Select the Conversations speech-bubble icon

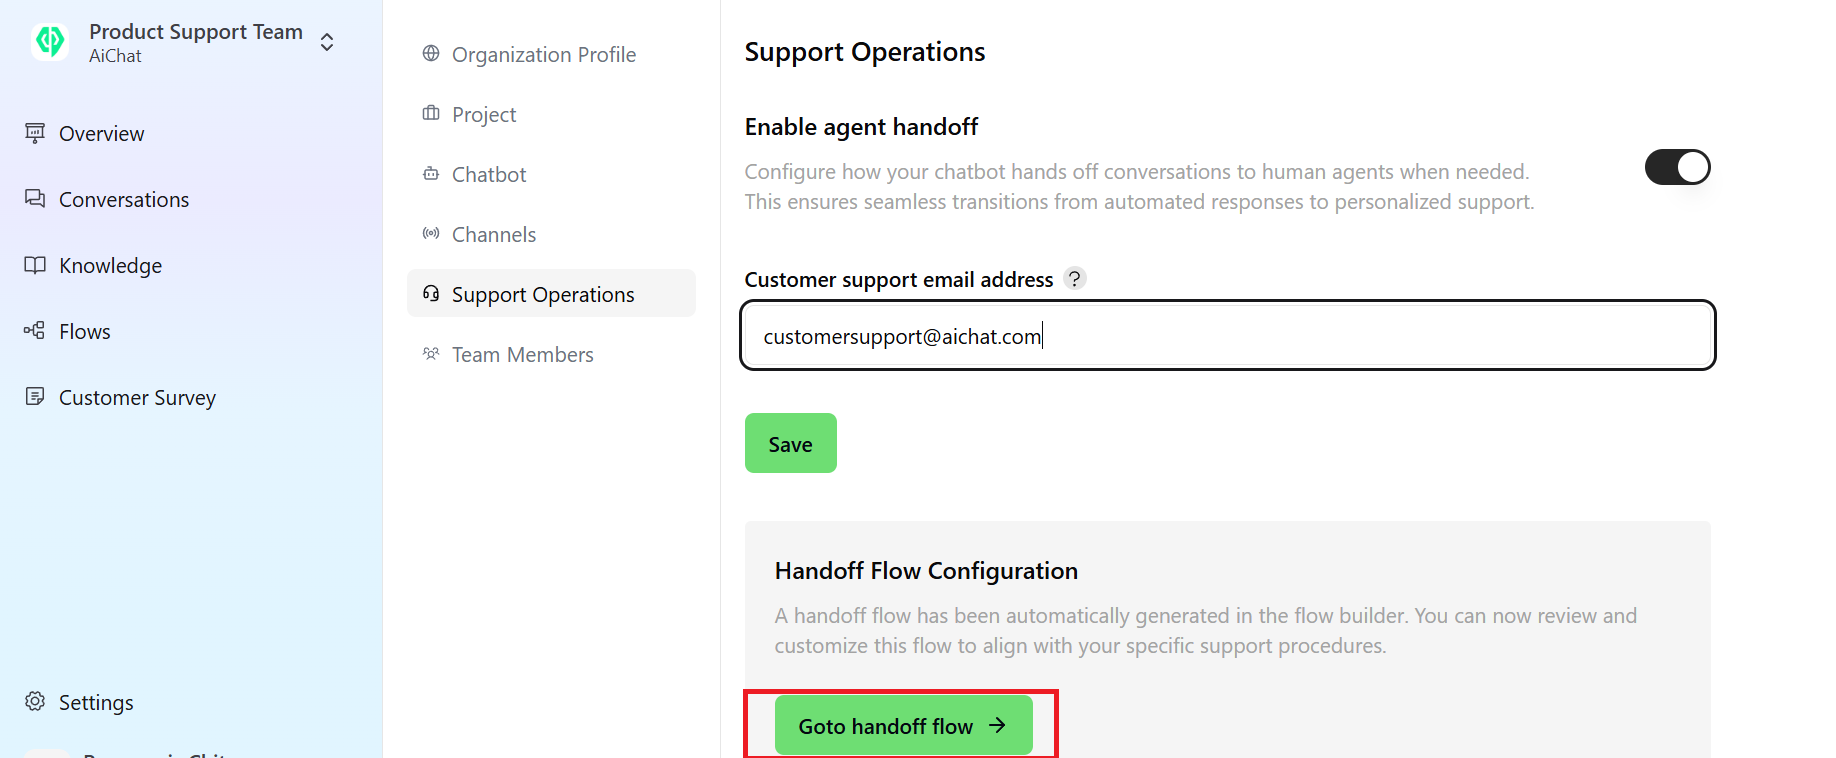(x=34, y=198)
